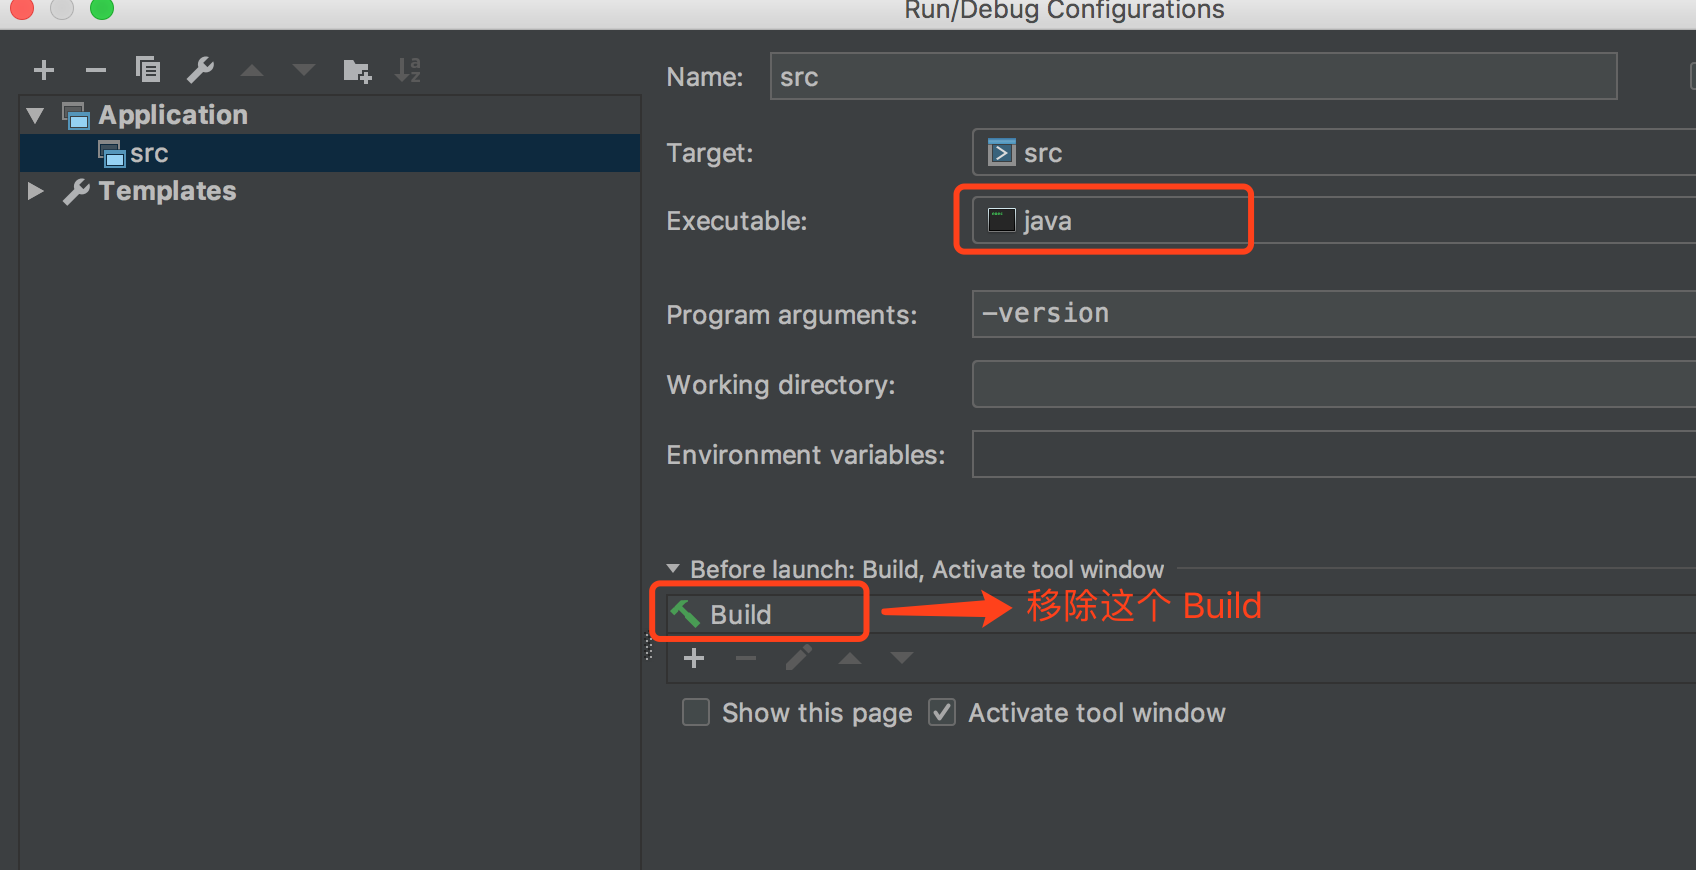The image size is (1696, 870).
Task: Expand the Templates tree node
Action: [36, 191]
